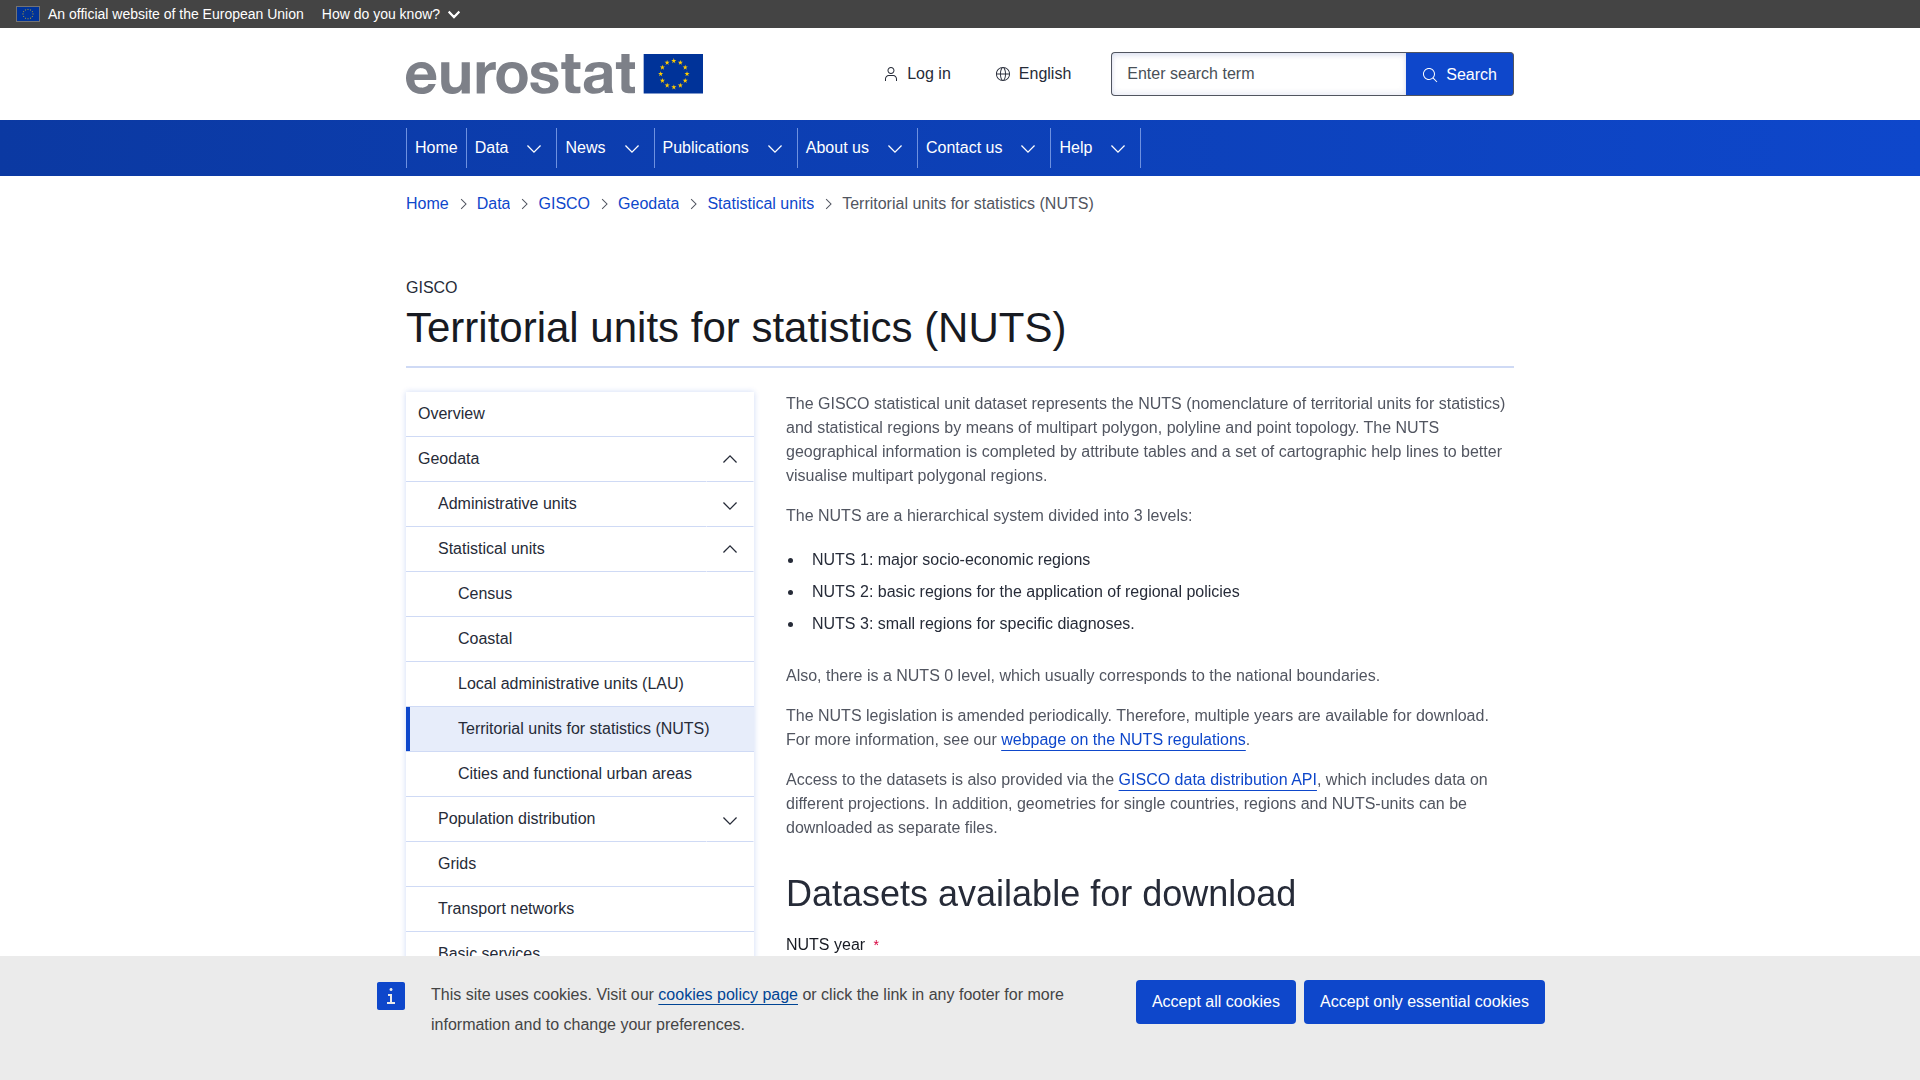Image resolution: width=1920 pixels, height=1080 pixels.
Task: Expand the Publications menu chevron
Action: pos(775,148)
